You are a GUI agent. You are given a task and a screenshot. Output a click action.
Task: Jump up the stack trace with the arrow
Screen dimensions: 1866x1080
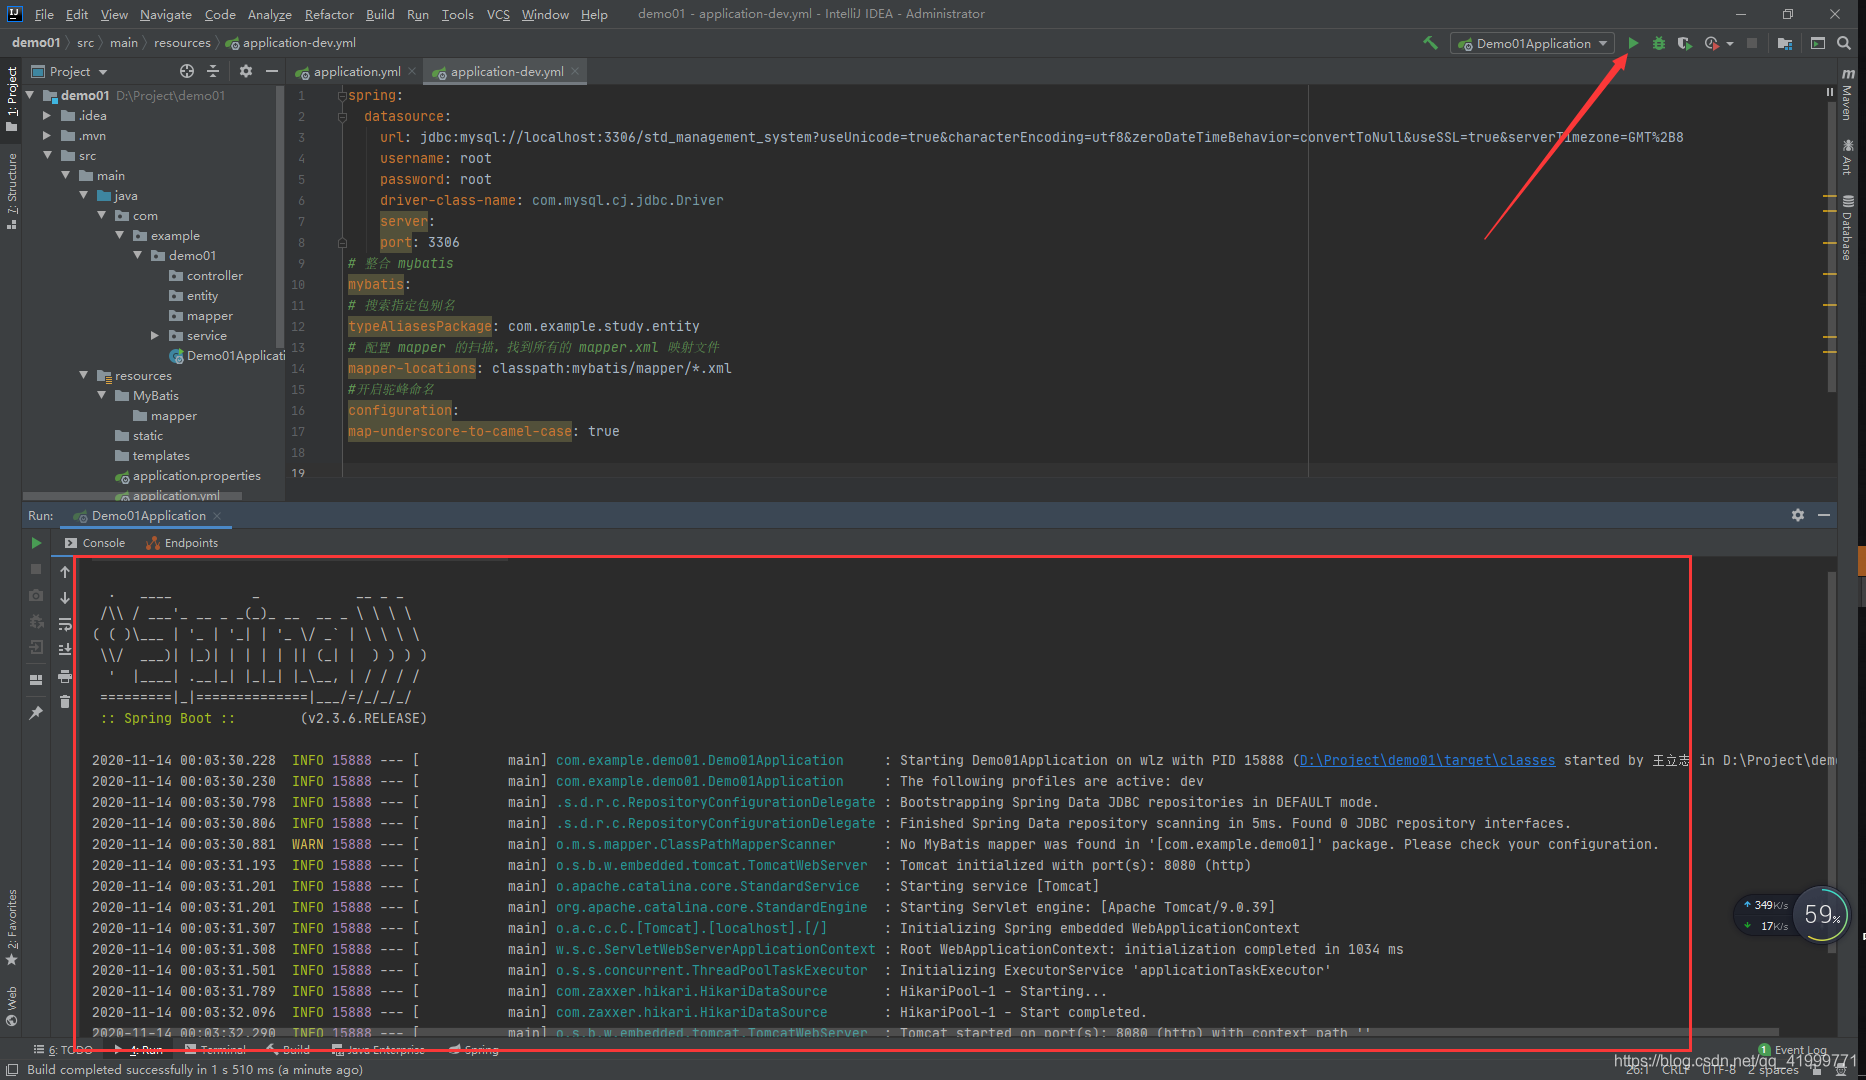point(65,572)
